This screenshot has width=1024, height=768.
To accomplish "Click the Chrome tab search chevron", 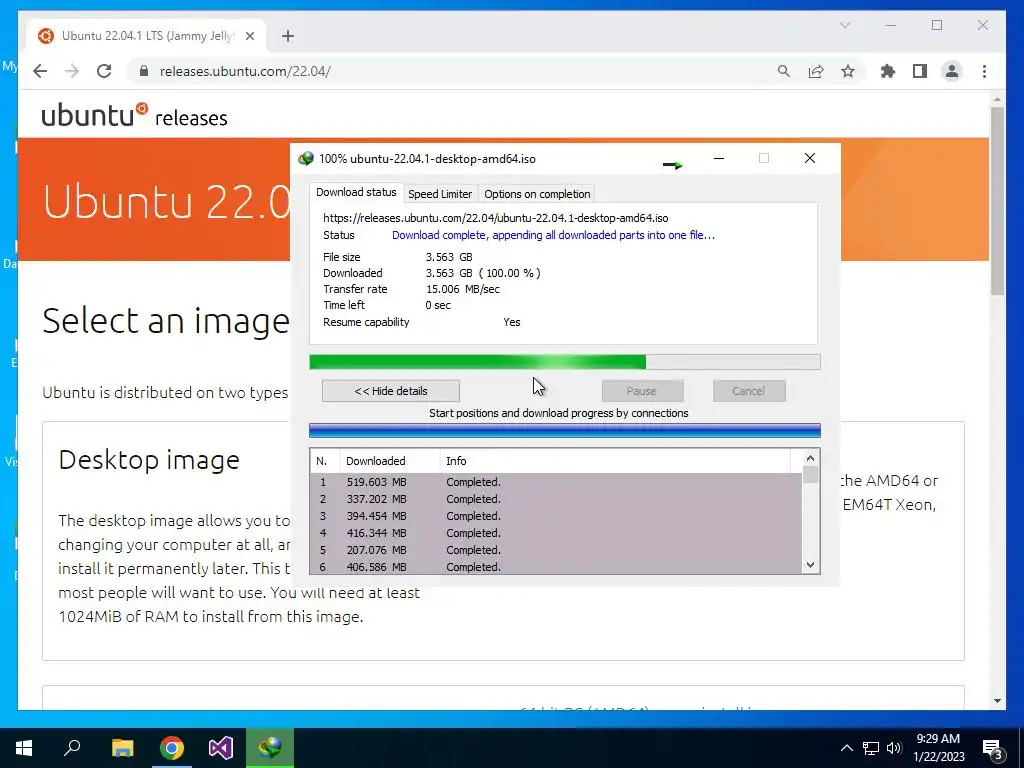I will 845,25.
